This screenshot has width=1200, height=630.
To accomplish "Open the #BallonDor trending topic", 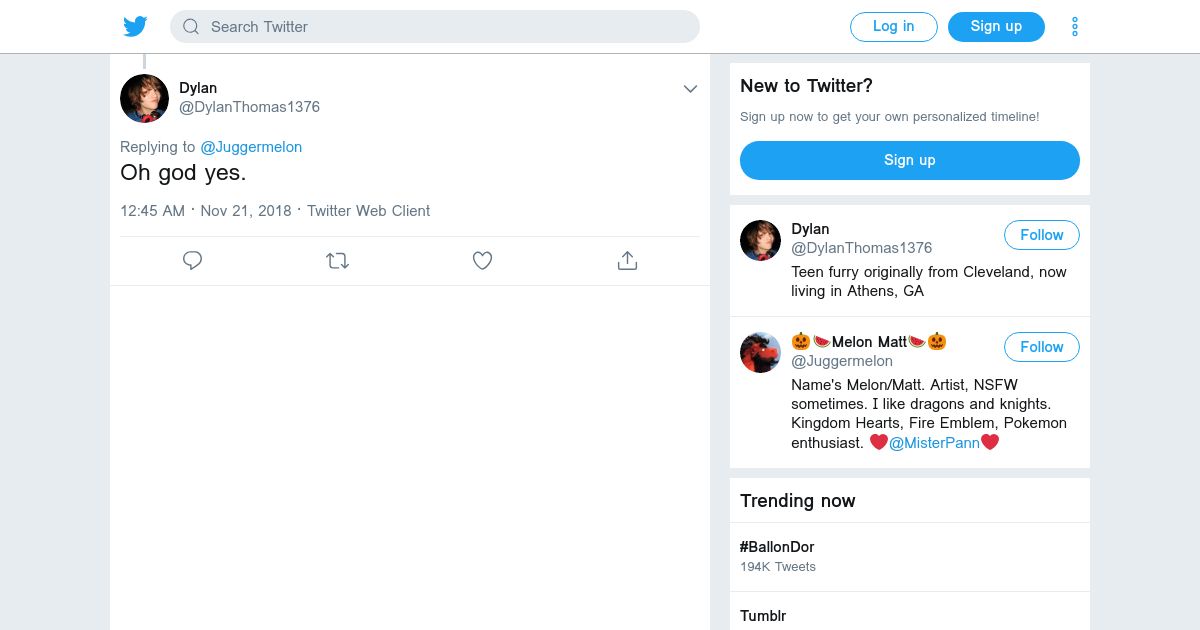I will pyautogui.click(x=777, y=547).
